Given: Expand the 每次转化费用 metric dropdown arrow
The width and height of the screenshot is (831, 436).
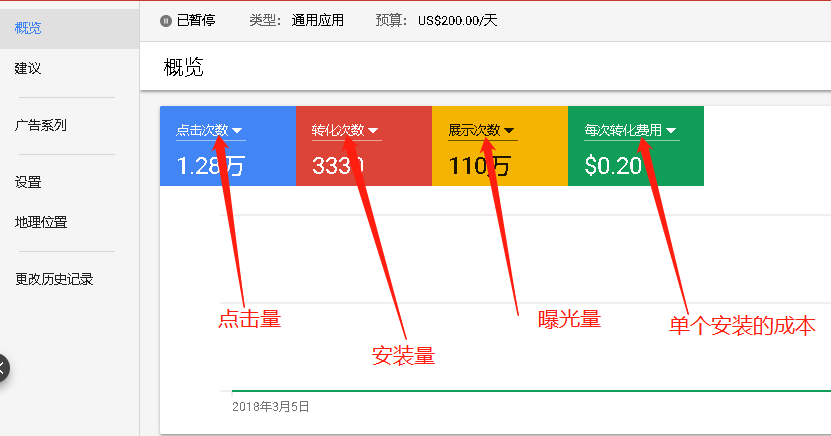Looking at the screenshot, I should [671, 131].
